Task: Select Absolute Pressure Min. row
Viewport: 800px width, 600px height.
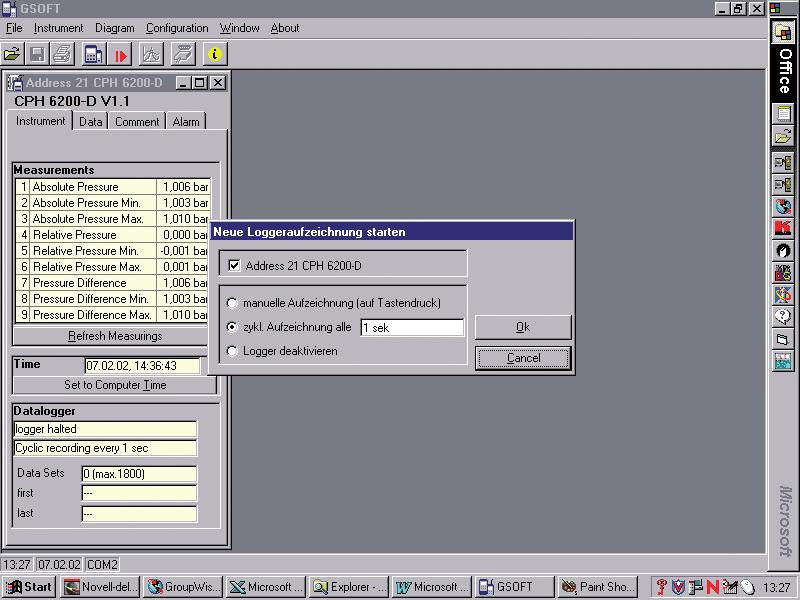Action: pyautogui.click(x=112, y=203)
